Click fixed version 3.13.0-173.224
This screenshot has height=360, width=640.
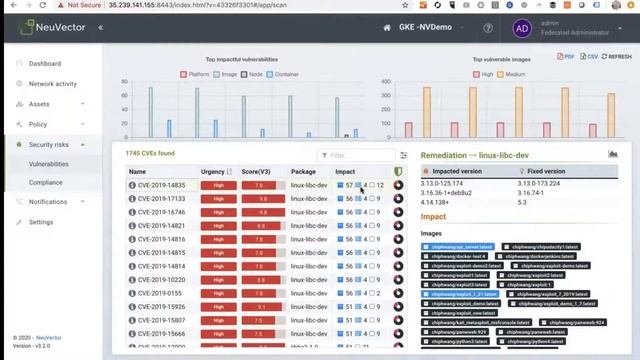[539, 184]
